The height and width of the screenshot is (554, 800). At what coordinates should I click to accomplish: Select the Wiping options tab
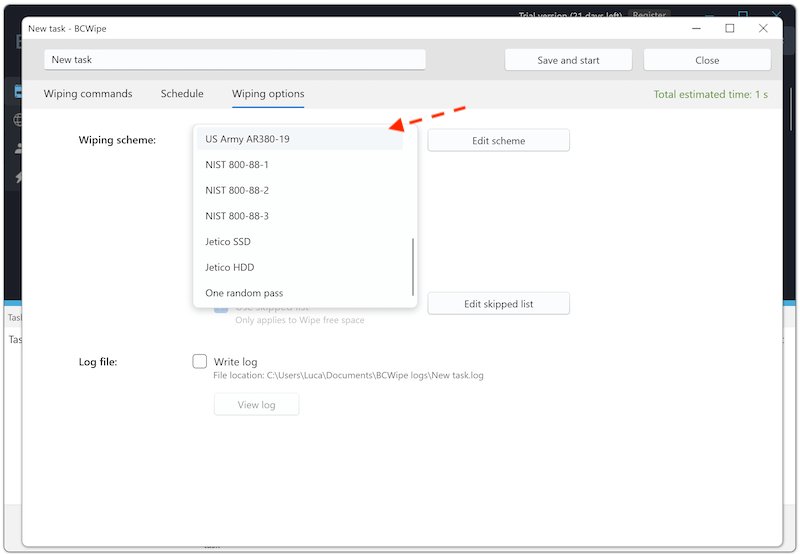point(268,94)
